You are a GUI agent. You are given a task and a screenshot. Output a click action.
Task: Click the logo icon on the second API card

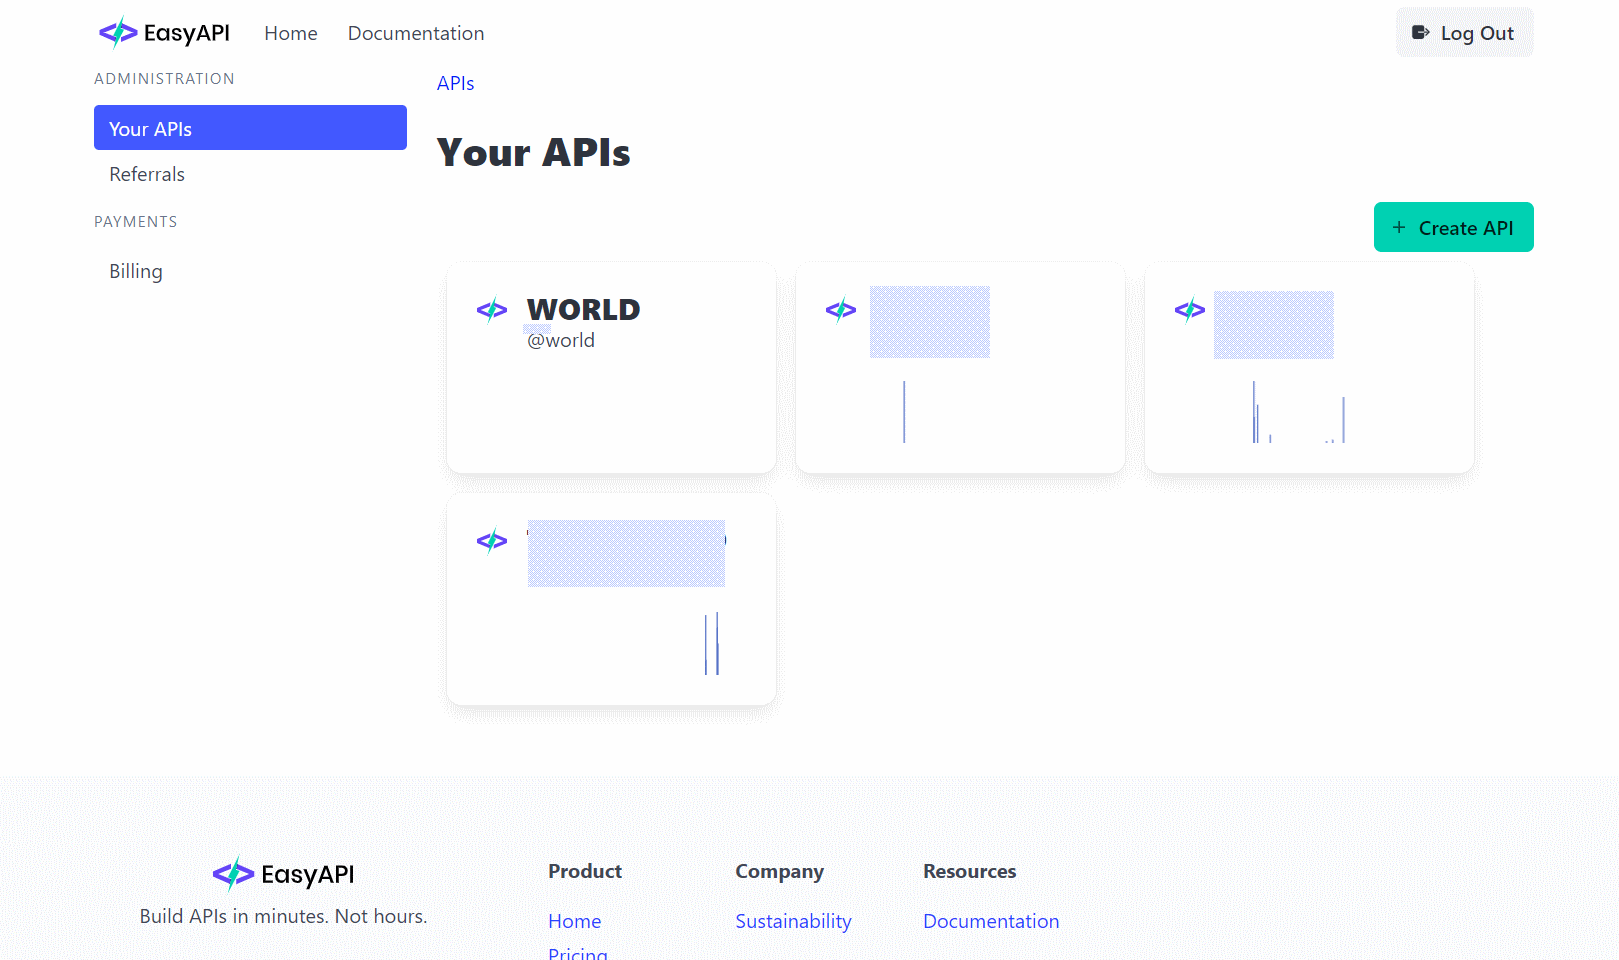pos(841,310)
